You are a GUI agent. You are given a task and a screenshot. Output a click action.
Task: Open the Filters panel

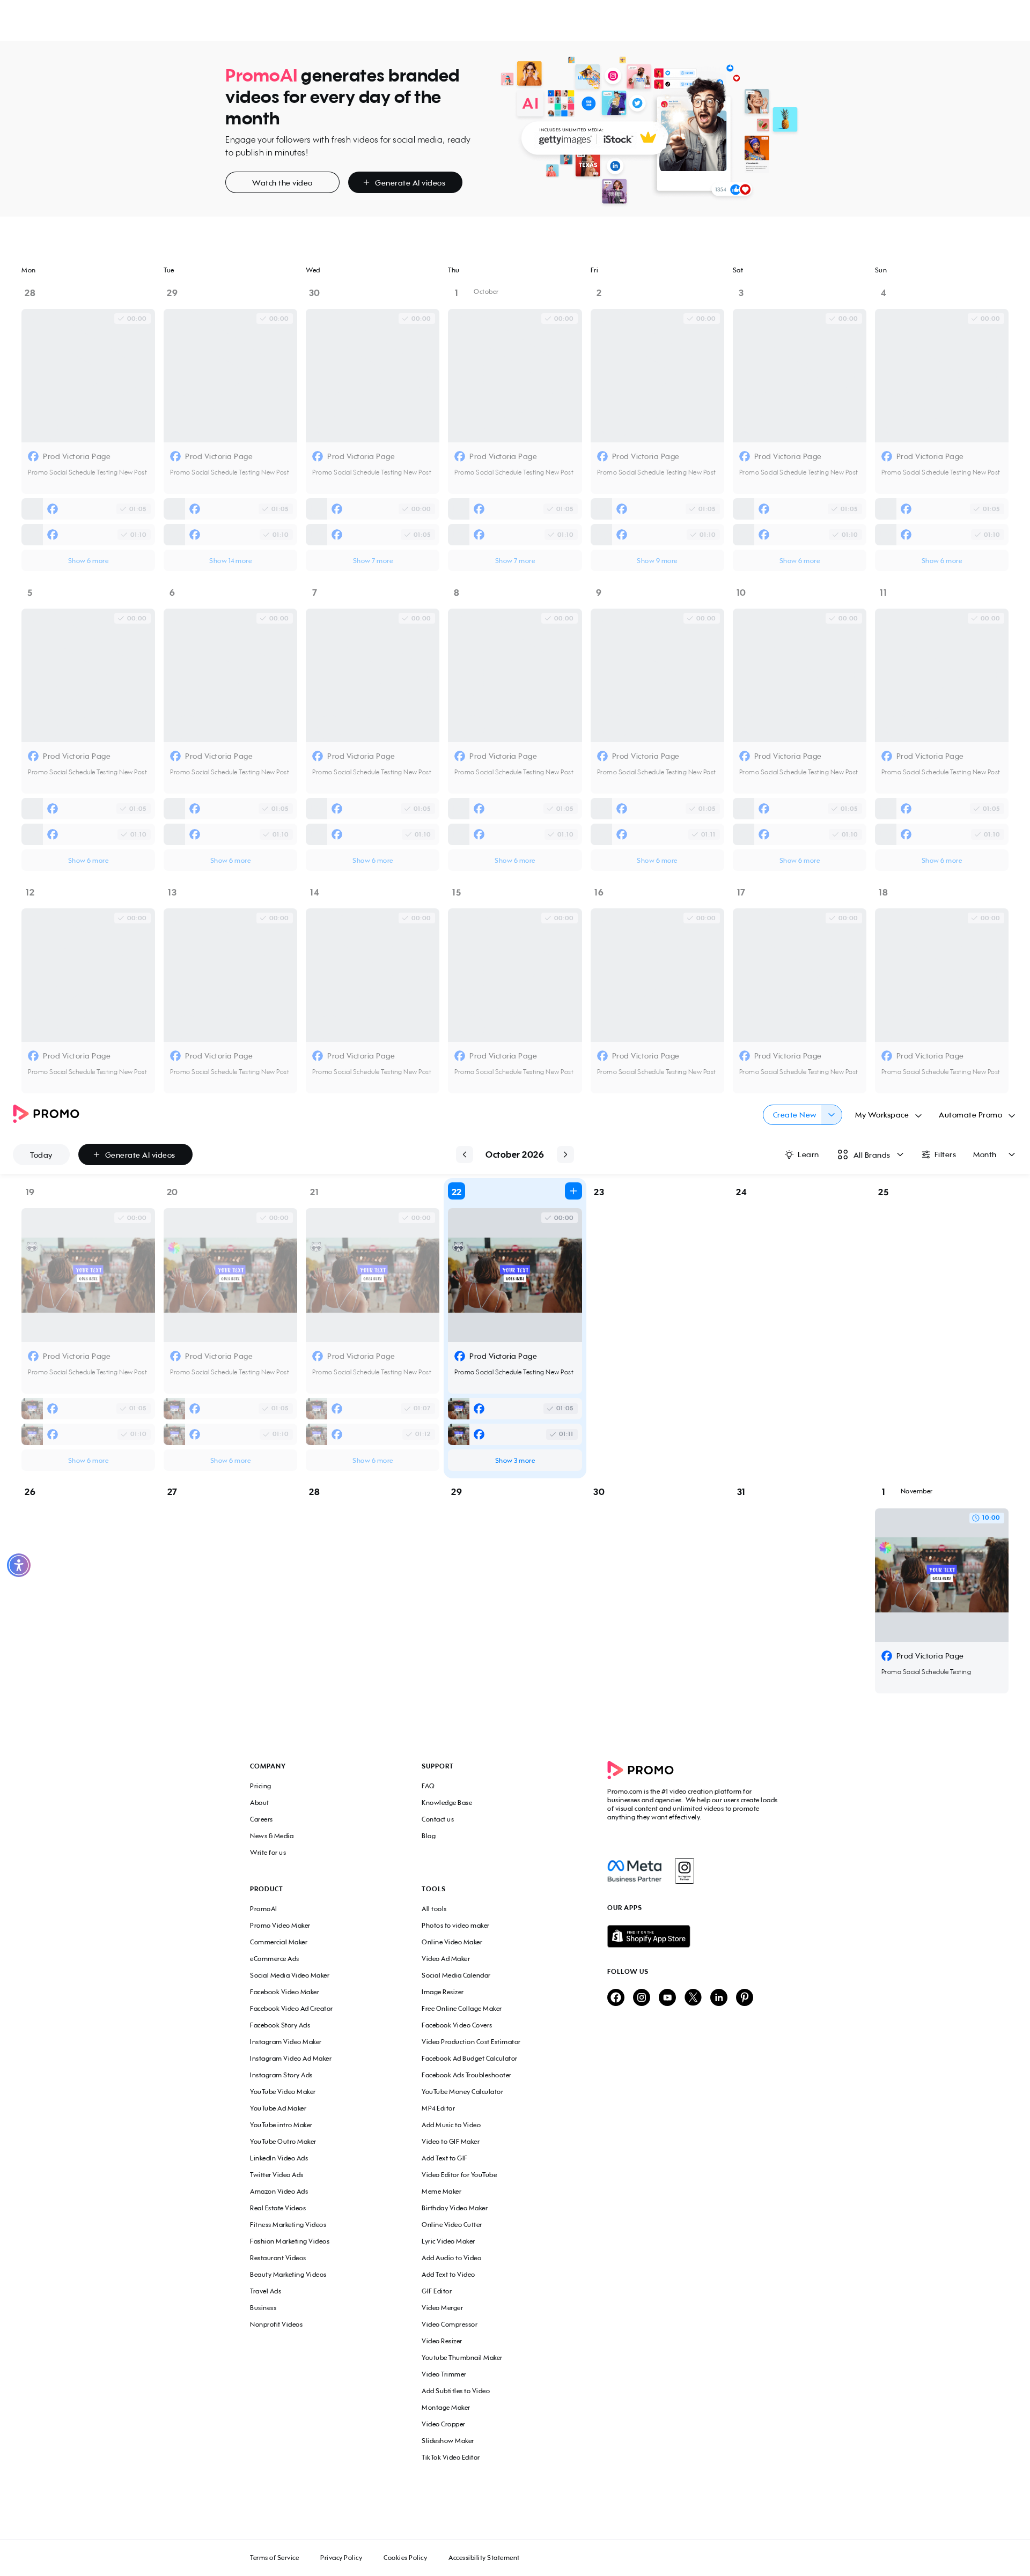938,1154
